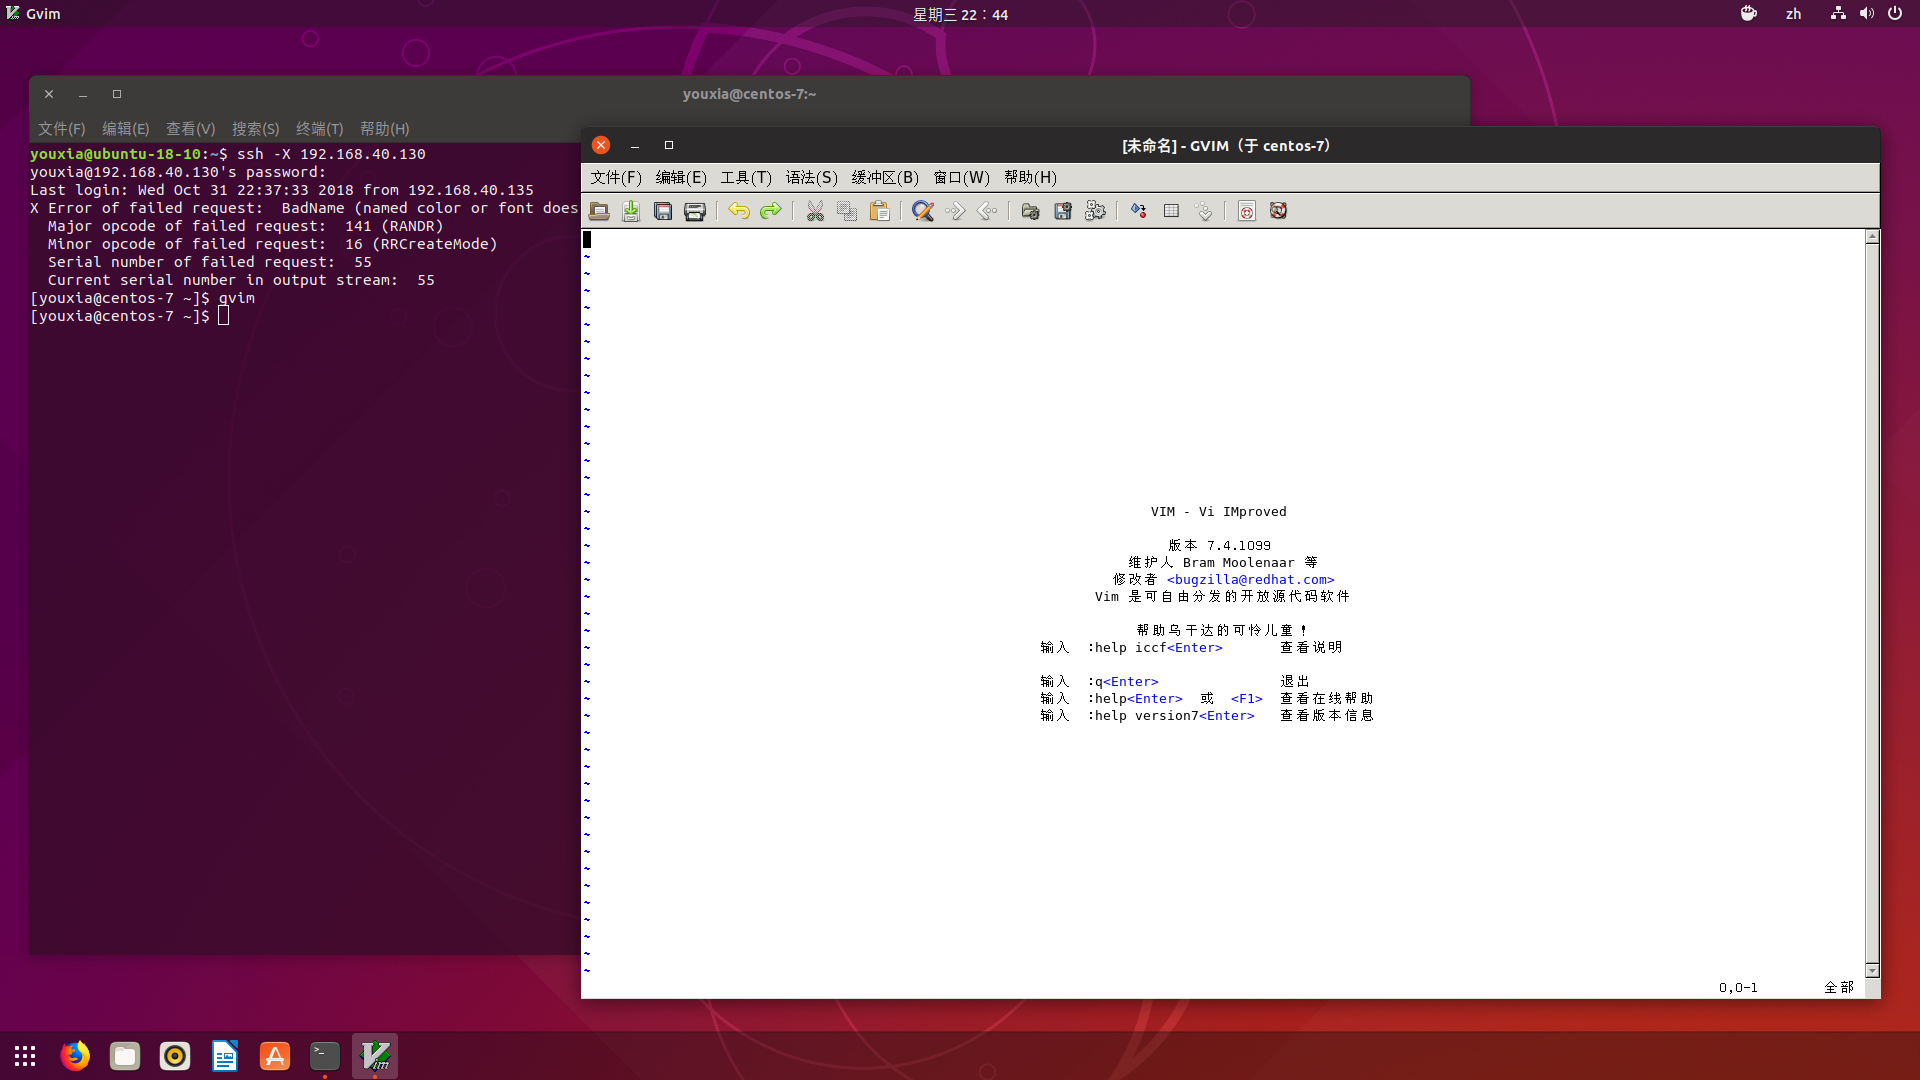Open 文件(F) menu in terminal window
This screenshot has height=1080, width=1920.
[62, 129]
